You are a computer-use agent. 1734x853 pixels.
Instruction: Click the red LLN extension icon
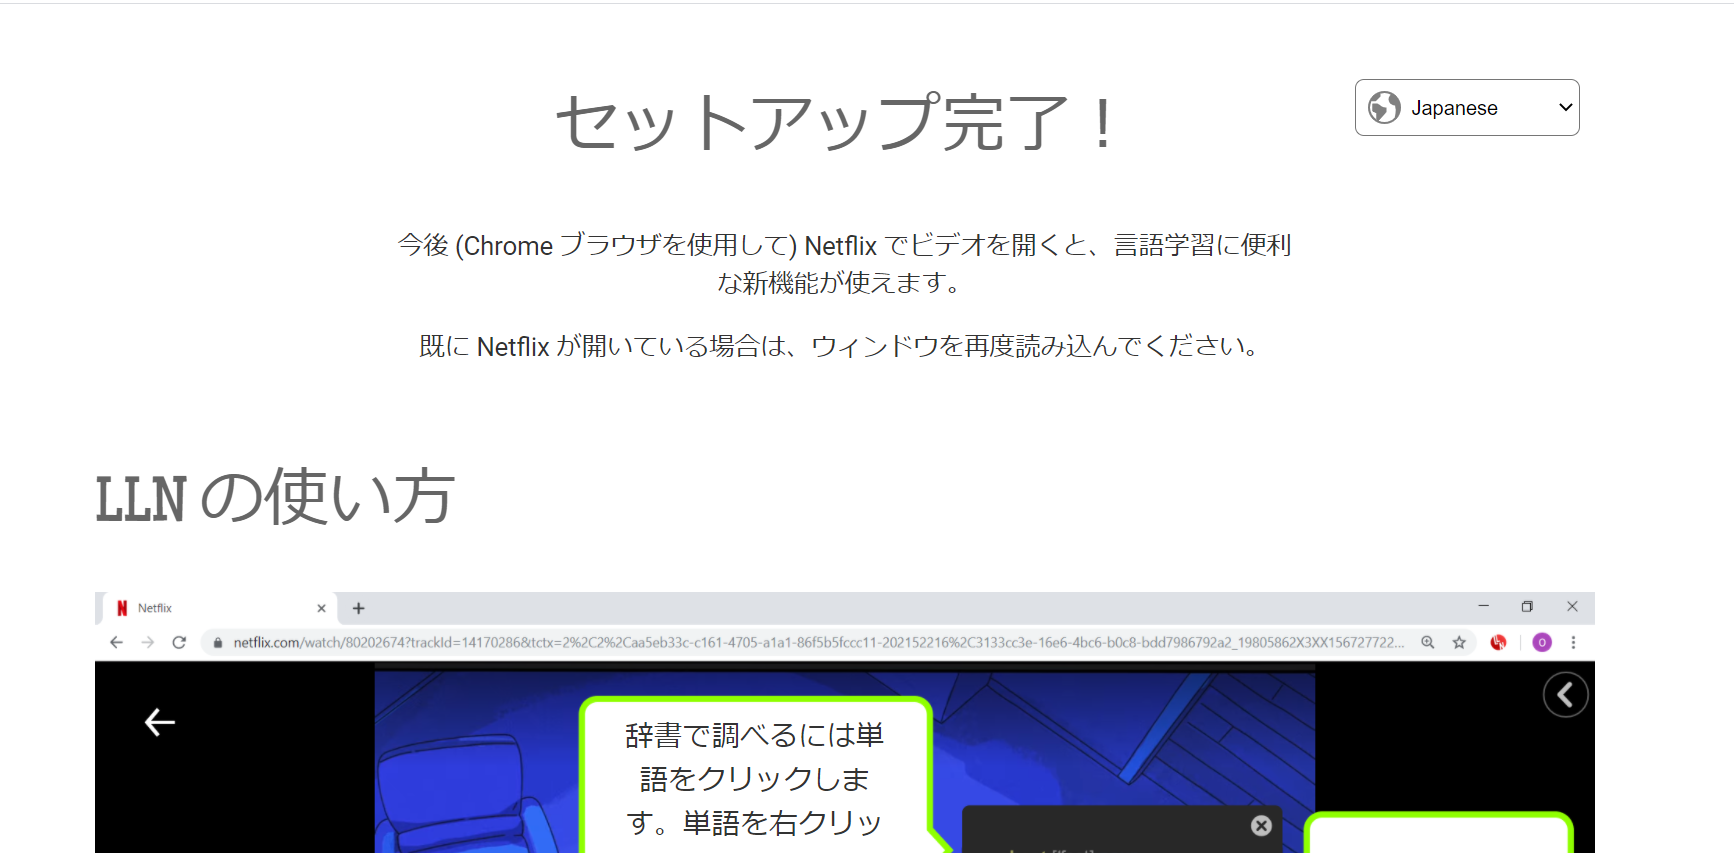[1498, 642]
